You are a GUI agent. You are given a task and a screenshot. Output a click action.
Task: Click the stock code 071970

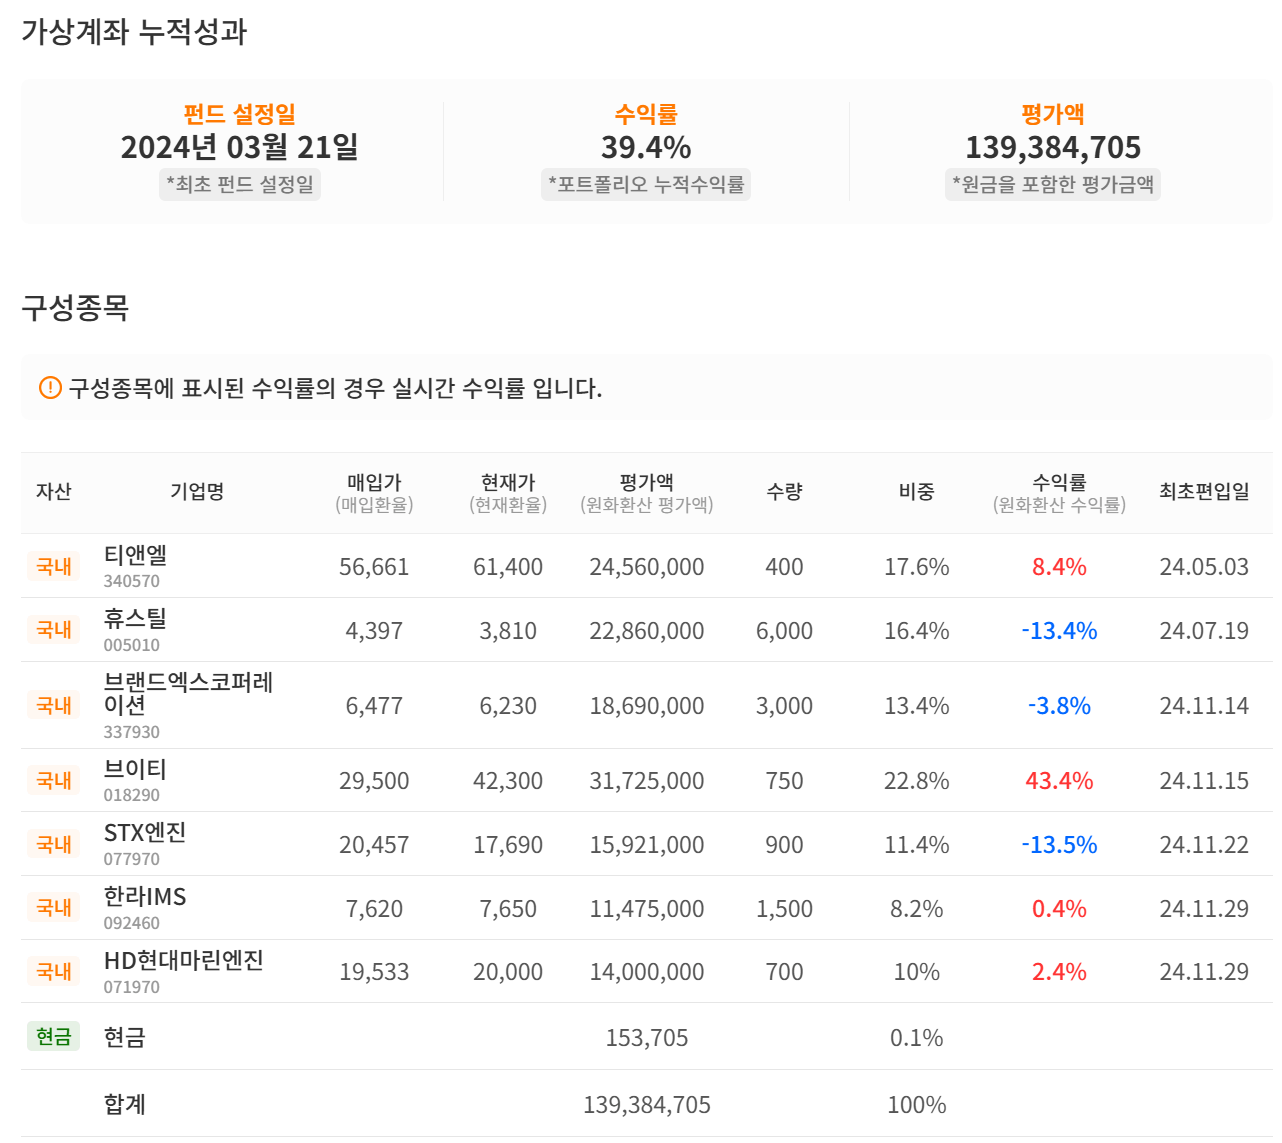pyautogui.click(x=132, y=988)
